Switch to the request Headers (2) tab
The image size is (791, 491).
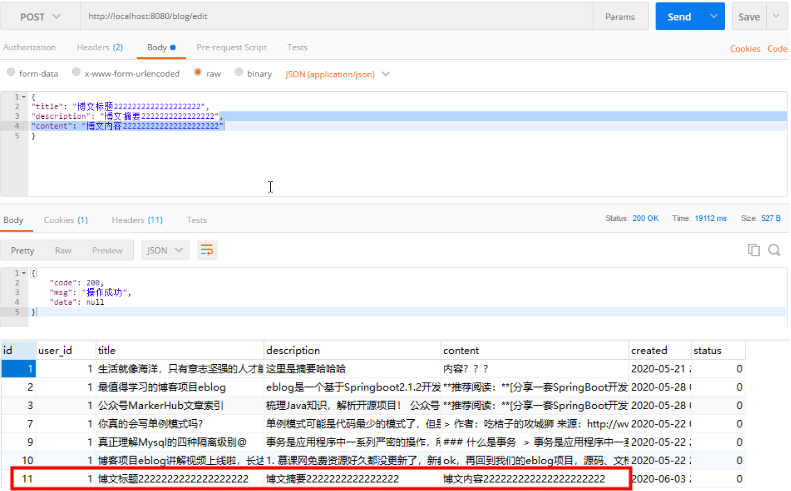(x=99, y=47)
